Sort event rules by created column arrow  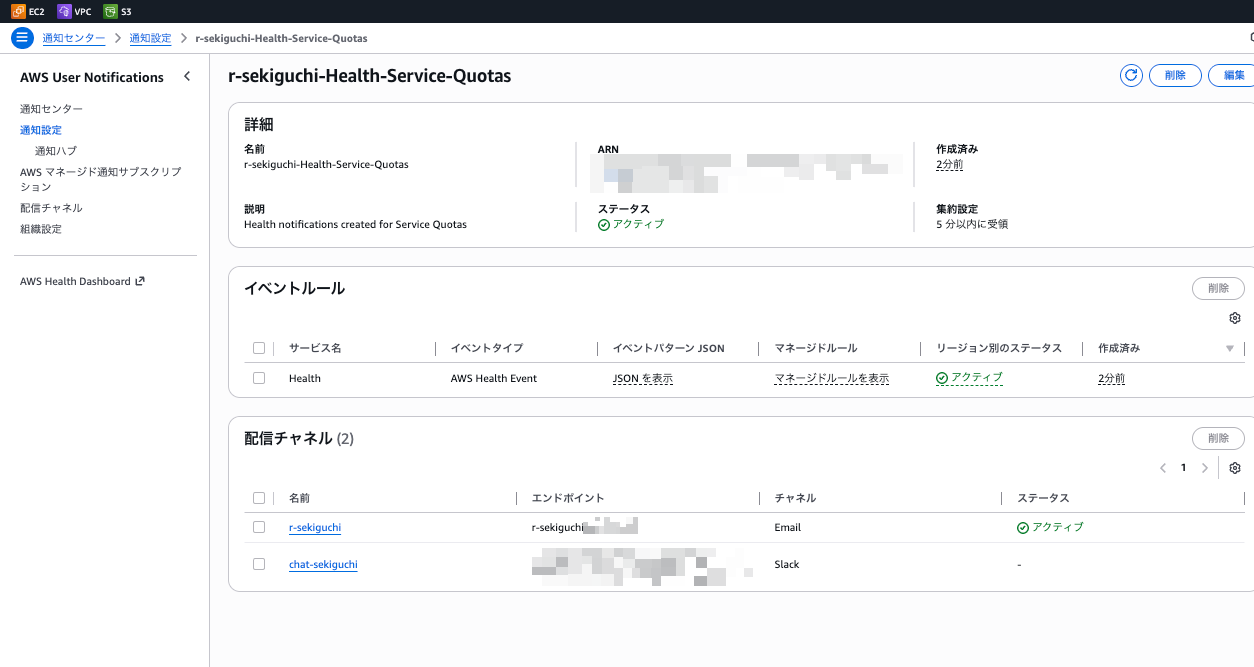(x=1229, y=349)
